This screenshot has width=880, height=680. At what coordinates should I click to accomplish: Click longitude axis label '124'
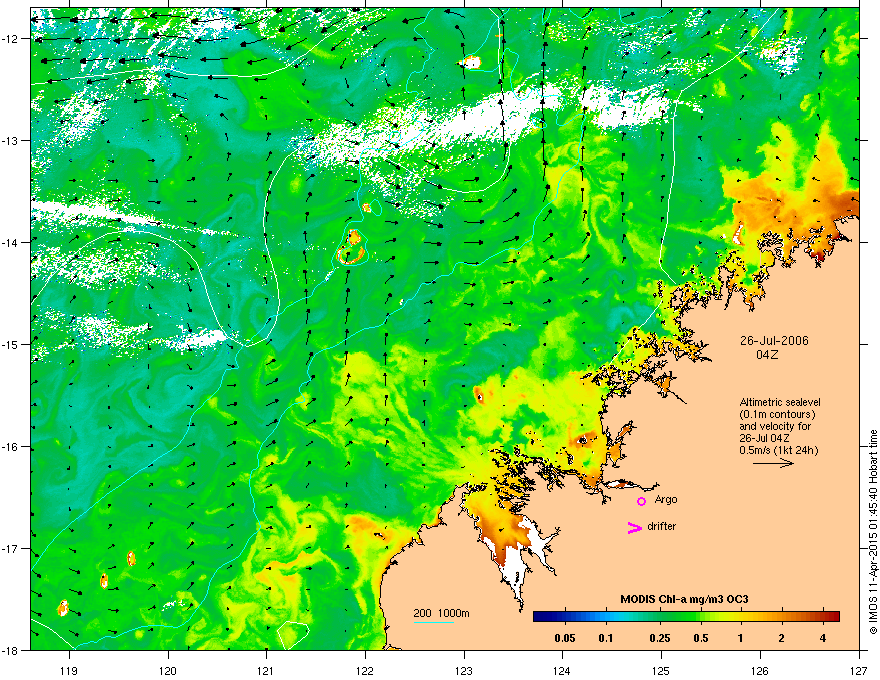563,670
